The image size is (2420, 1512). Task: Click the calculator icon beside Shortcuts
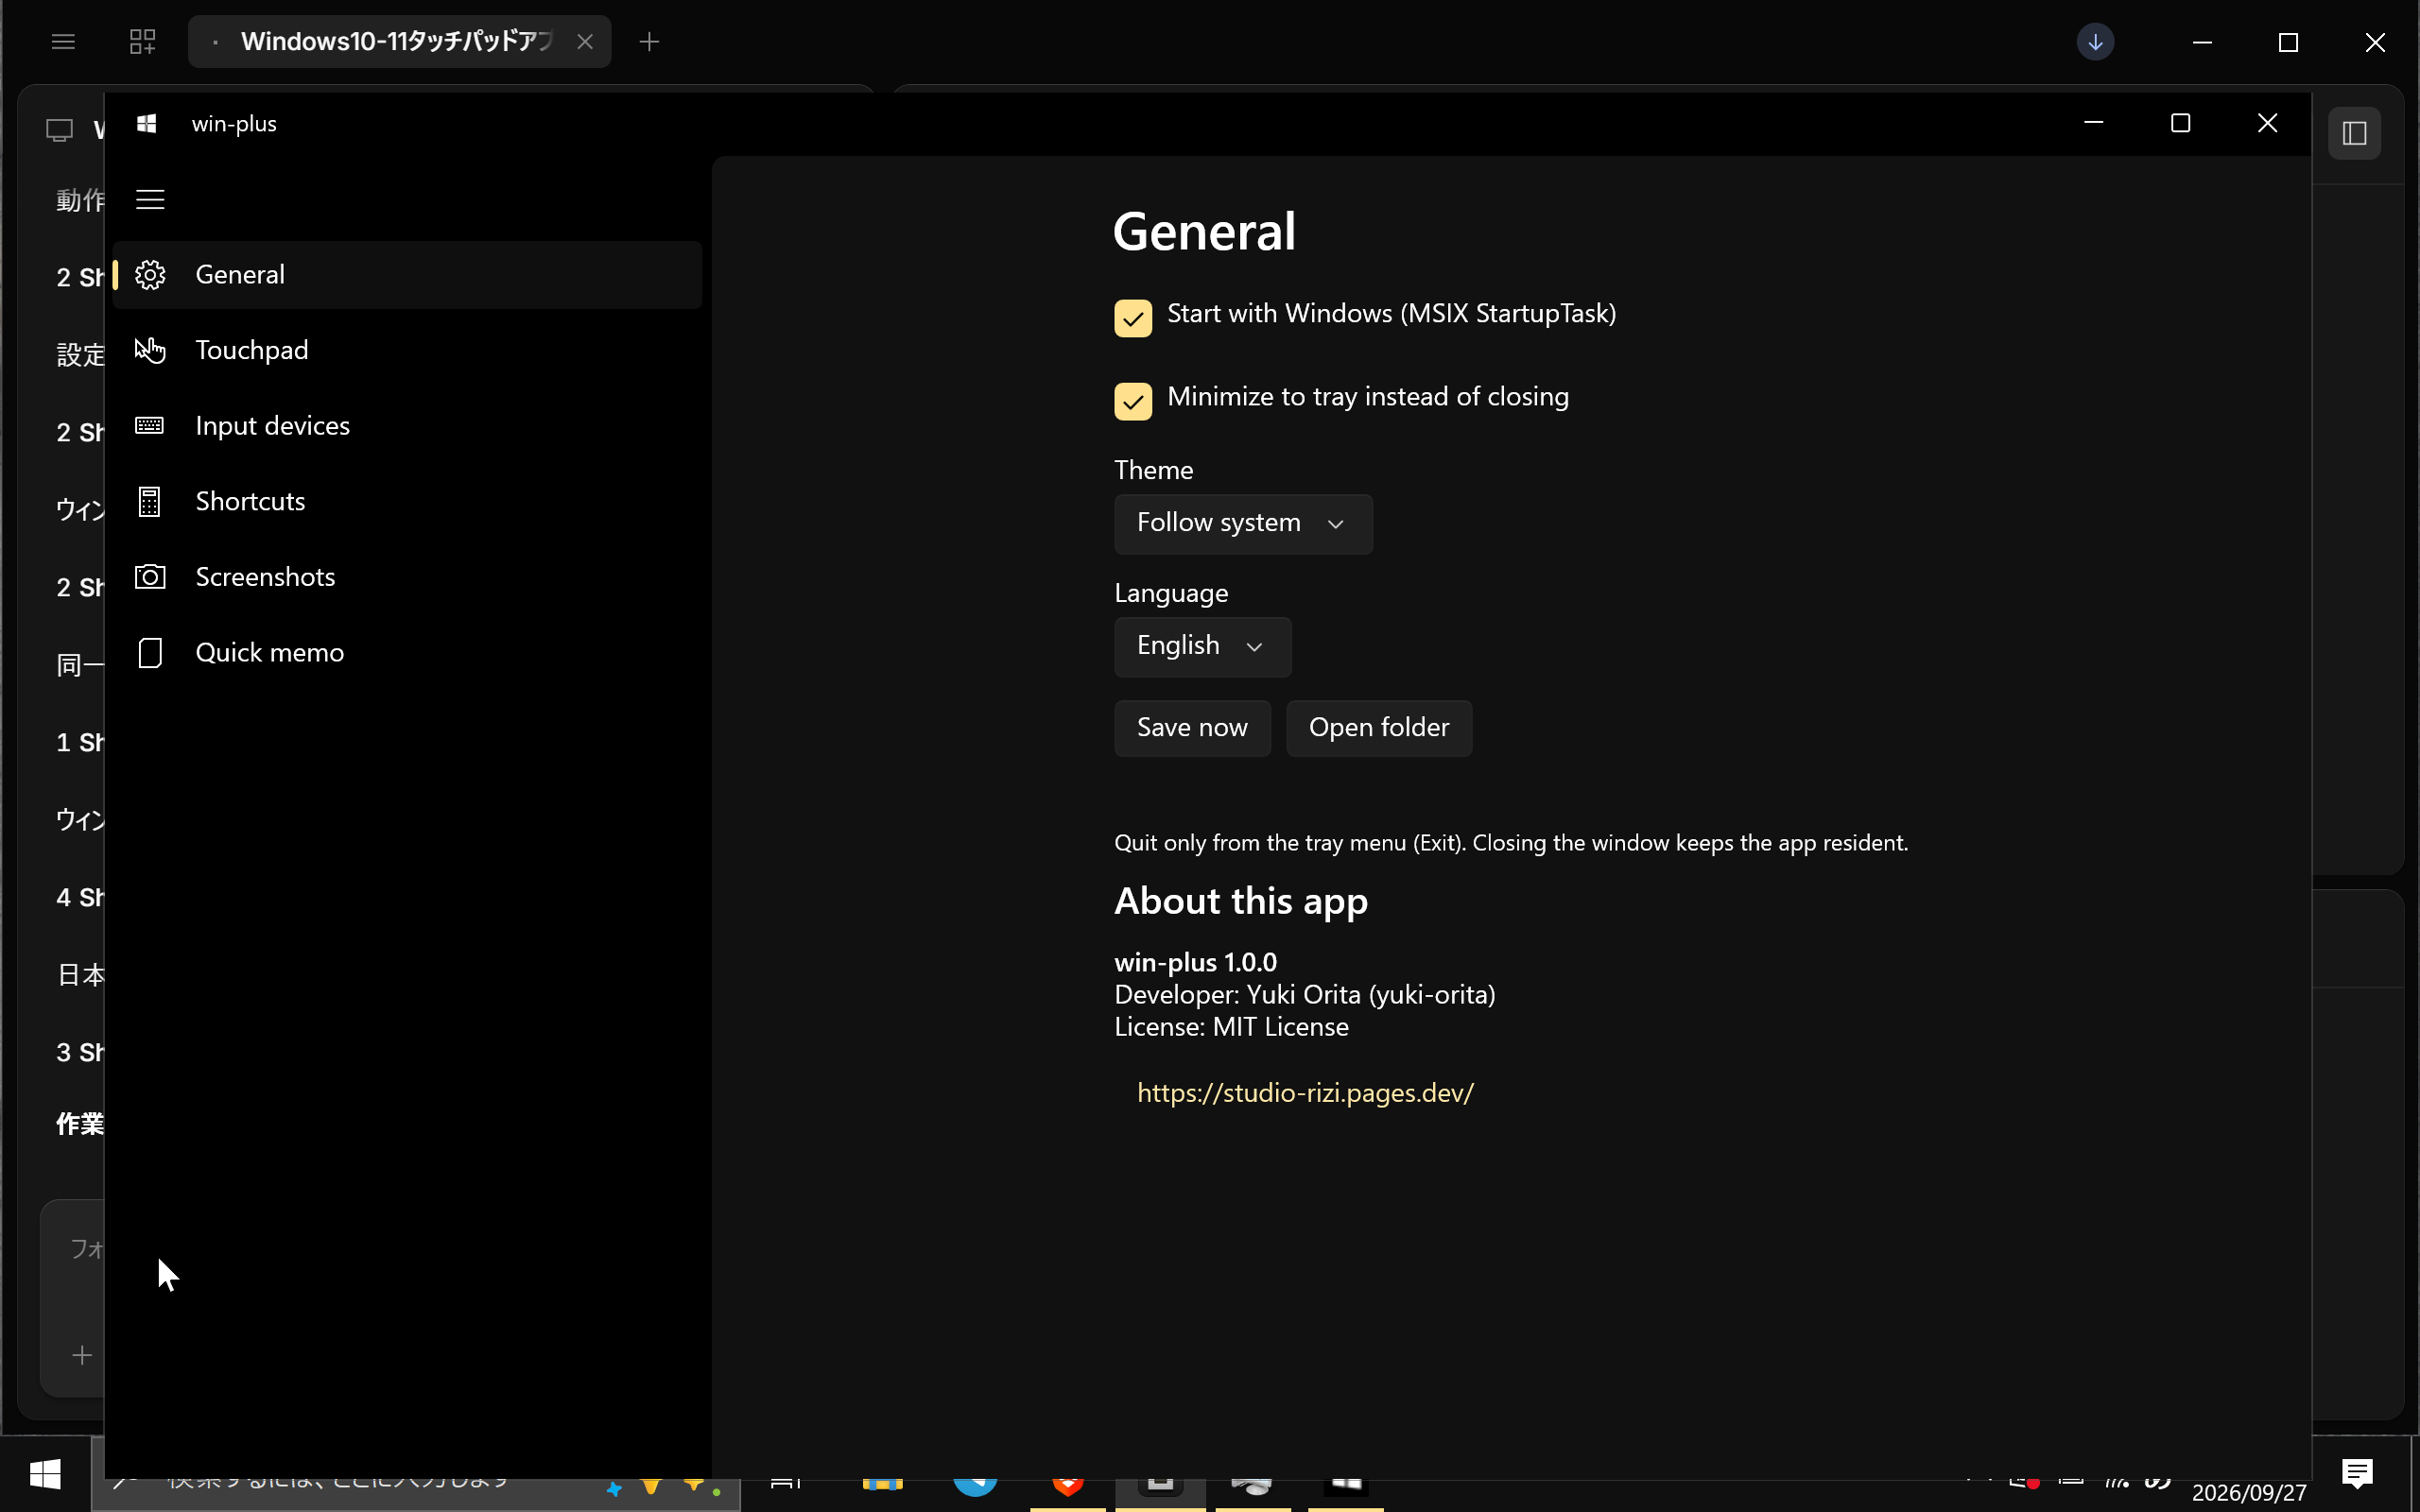point(150,501)
